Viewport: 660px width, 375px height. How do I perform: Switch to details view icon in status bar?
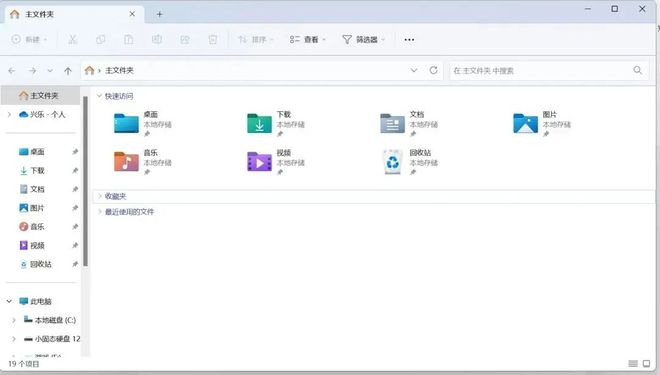(633, 364)
